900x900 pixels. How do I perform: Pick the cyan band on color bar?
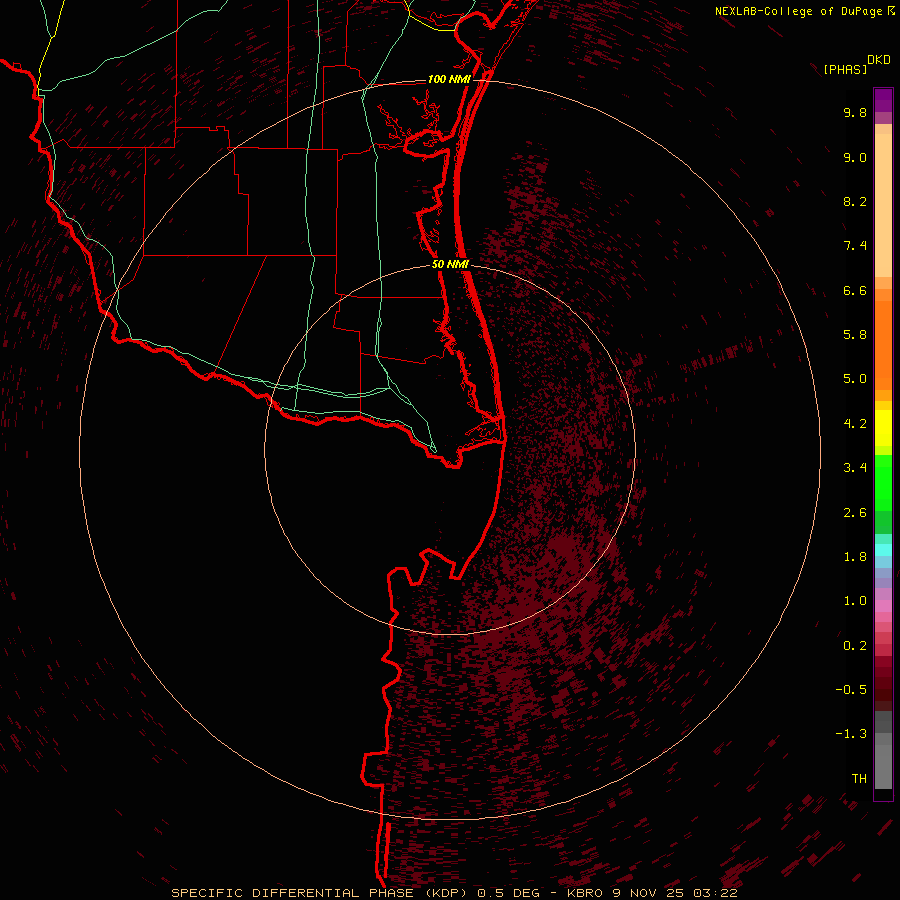[x=883, y=550]
